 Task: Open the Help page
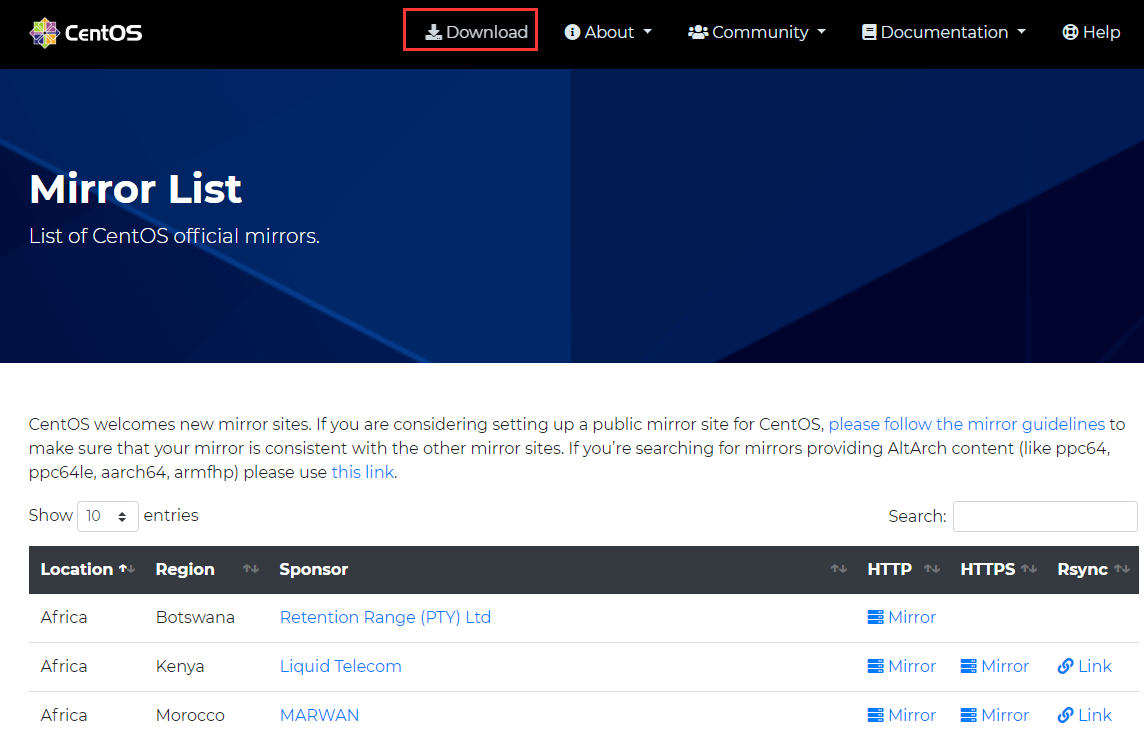(x=1091, y=32)
